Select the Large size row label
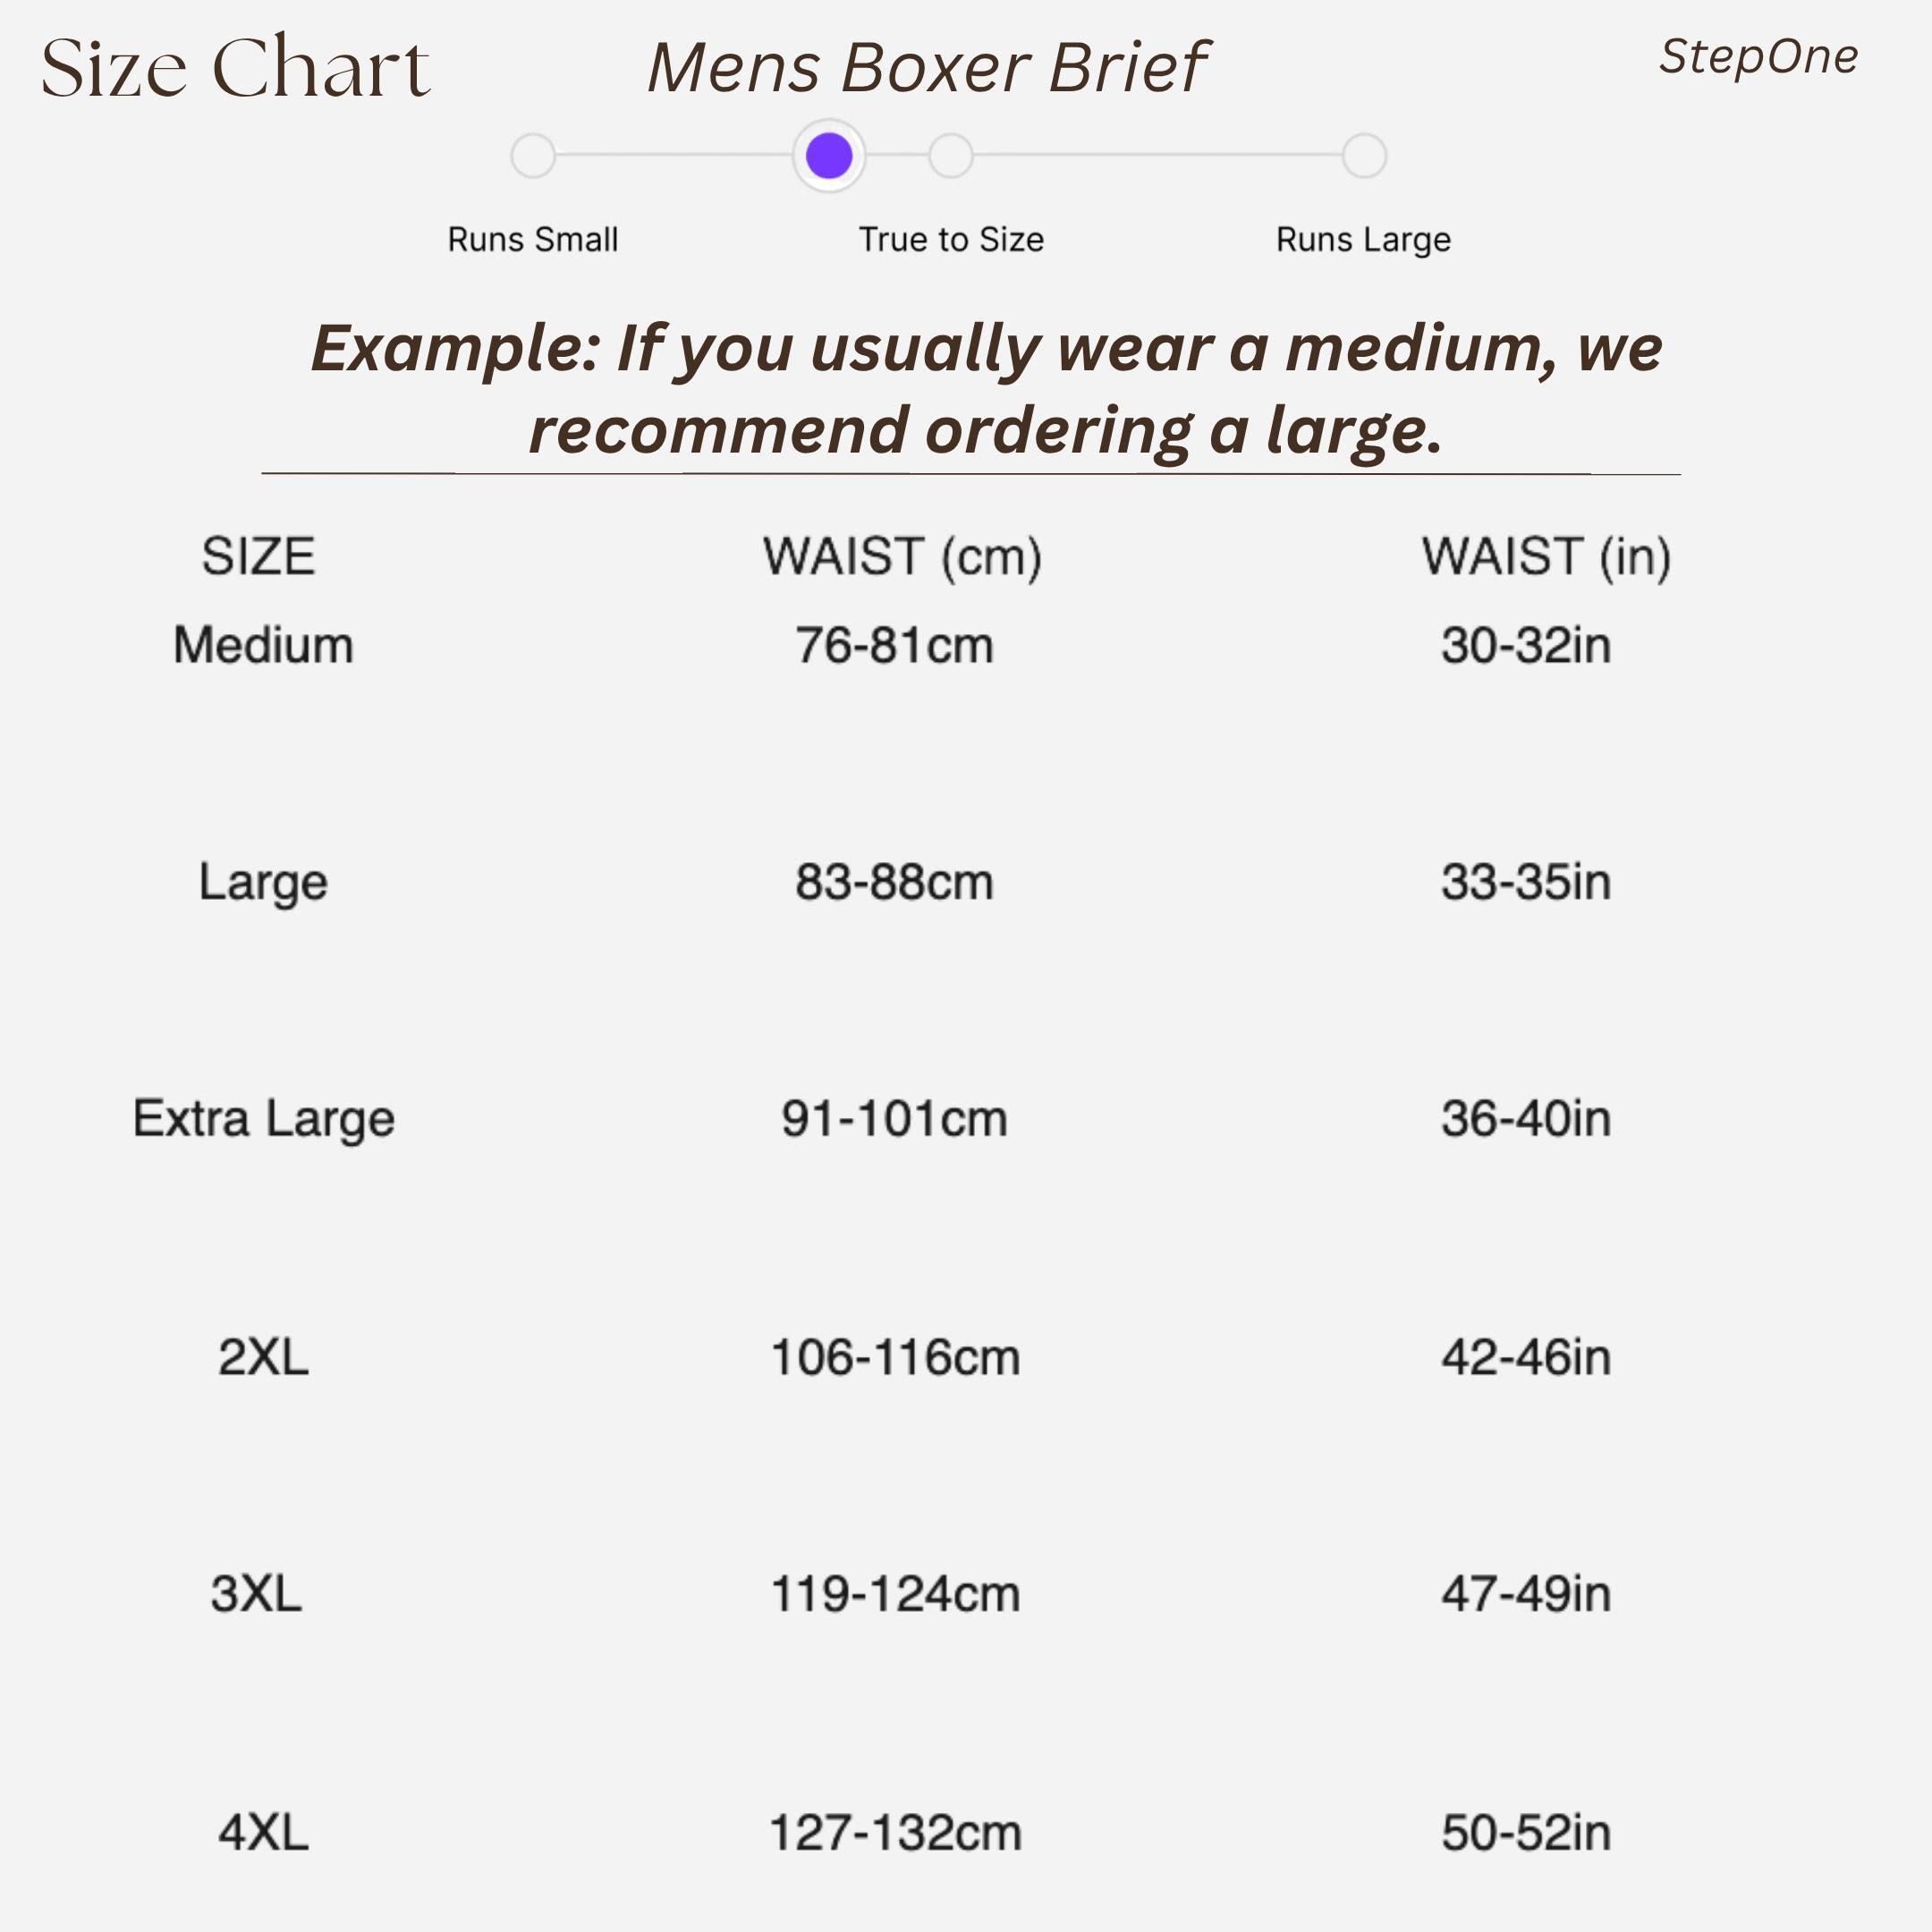 [263, 882]
